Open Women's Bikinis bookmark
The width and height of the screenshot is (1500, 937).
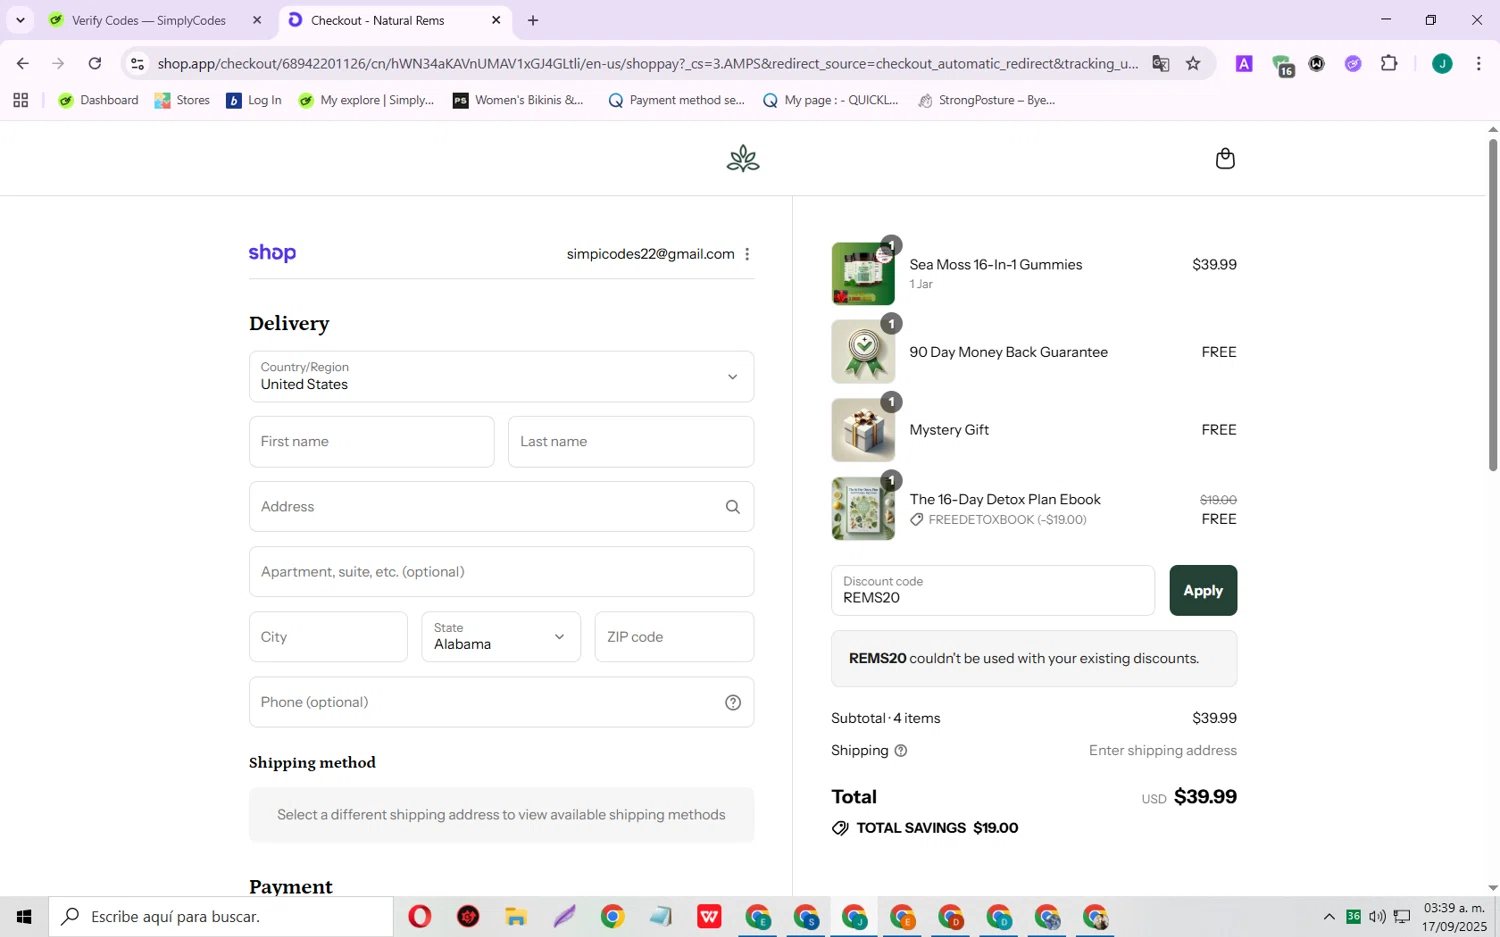[518, 100]
